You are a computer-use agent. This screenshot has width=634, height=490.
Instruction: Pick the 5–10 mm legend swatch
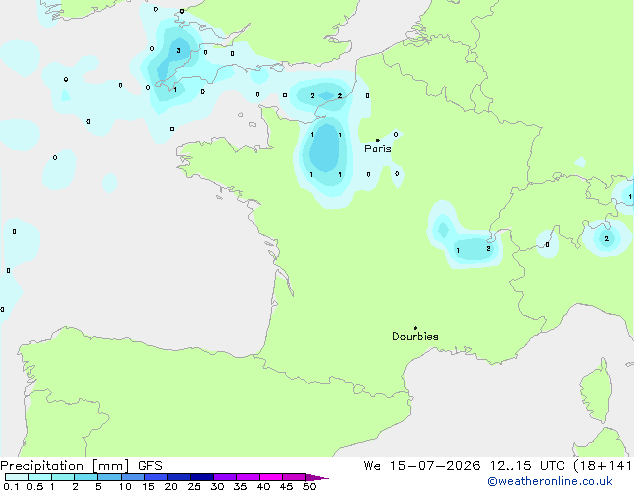point(110,477)
